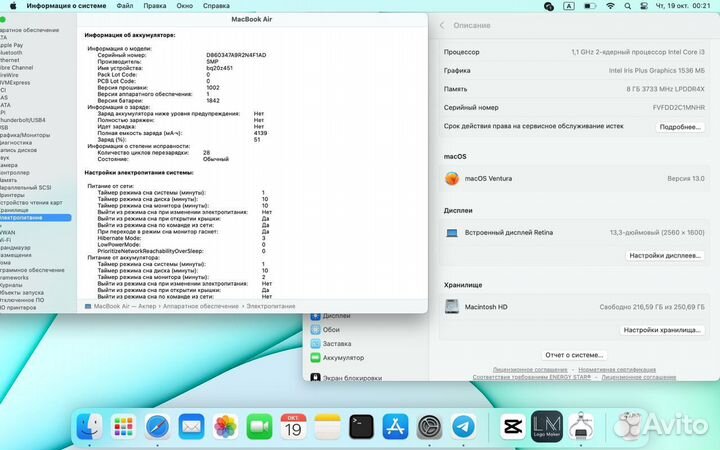Click the Wi-Fi status icon
Screen dimensions: 720x450
[x=610, y=6]
